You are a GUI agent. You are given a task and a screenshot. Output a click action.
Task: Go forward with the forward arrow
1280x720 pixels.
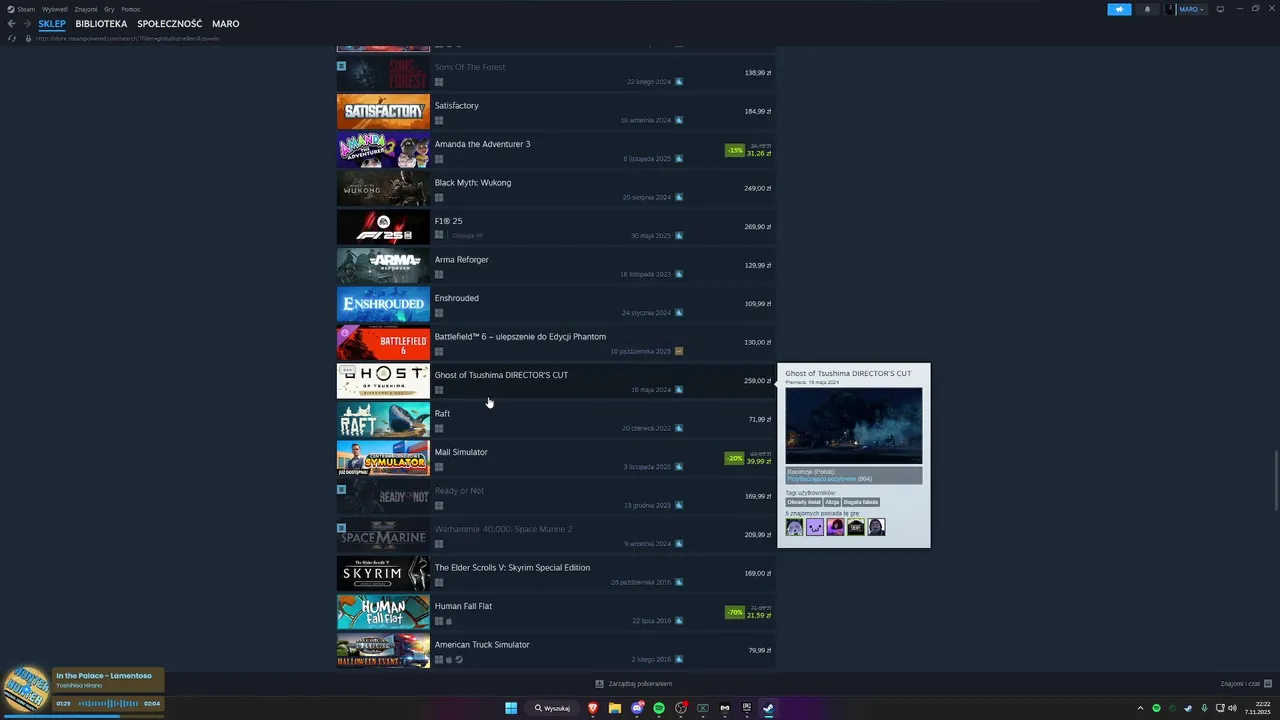[x=26, y=24]
